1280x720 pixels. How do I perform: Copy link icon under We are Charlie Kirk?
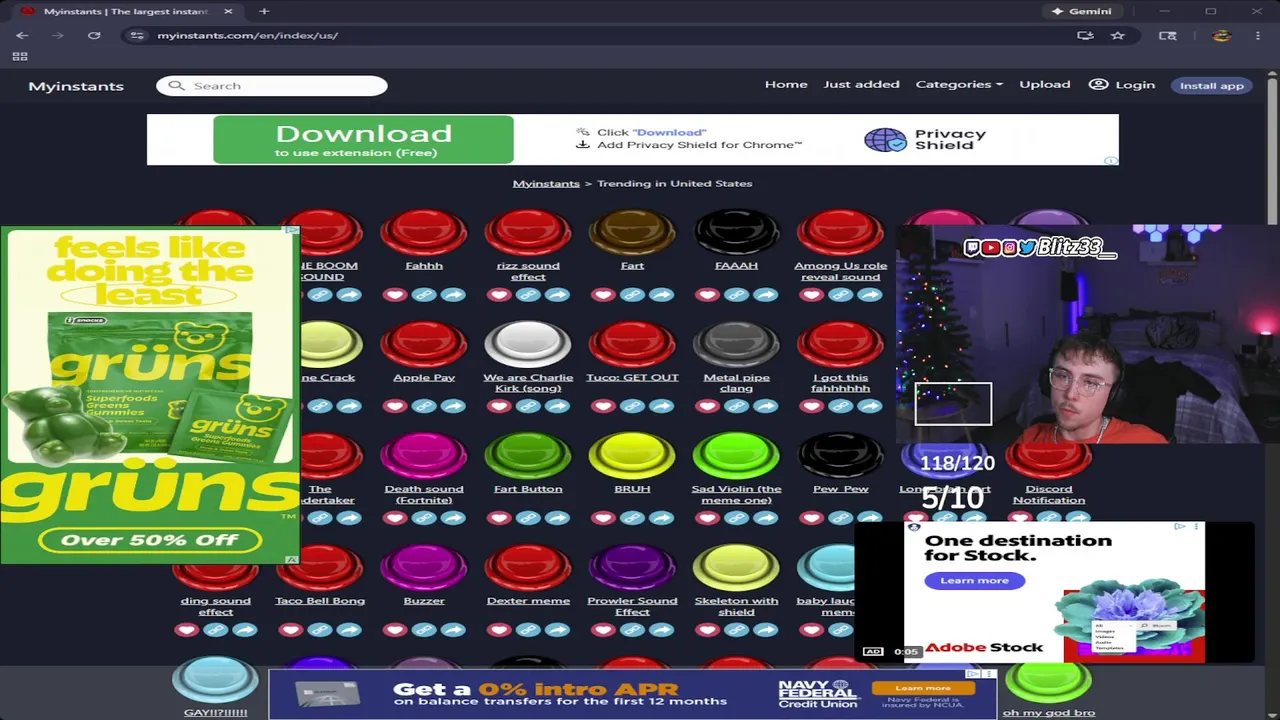tap(528, 406)
